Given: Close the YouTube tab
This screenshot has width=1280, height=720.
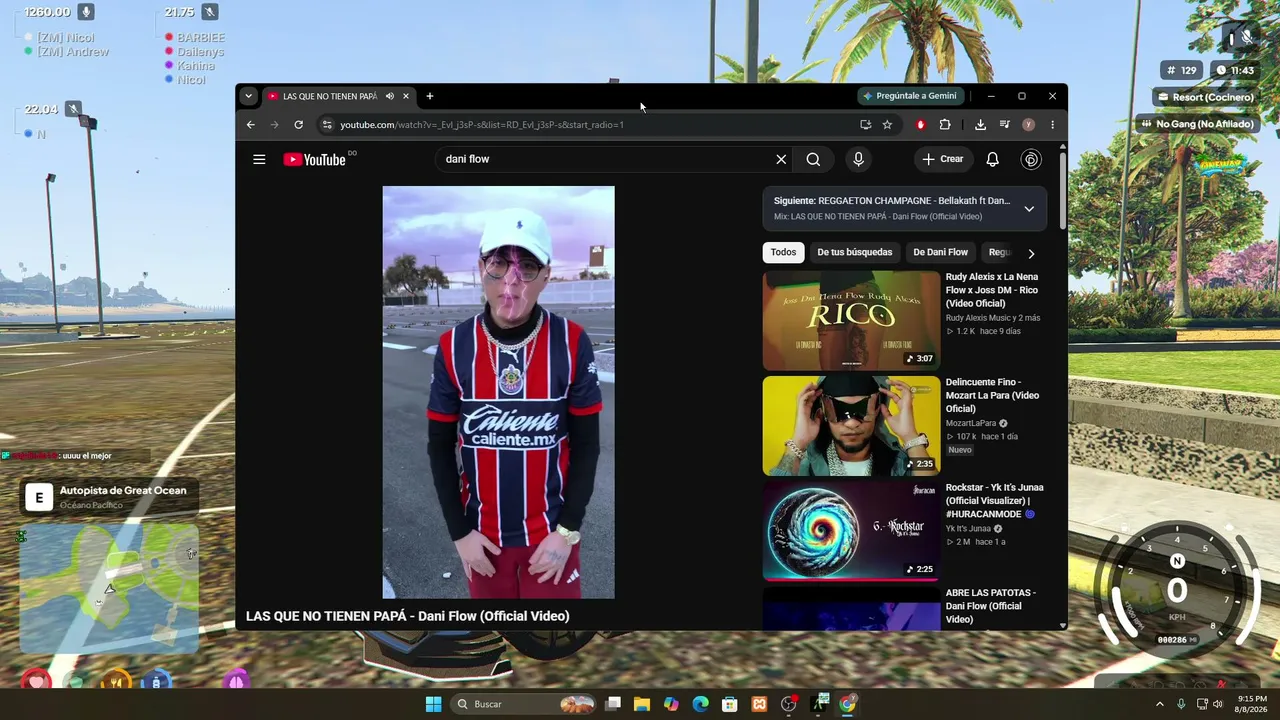Looking at the screenshot, I should click(x=406, y=96).
